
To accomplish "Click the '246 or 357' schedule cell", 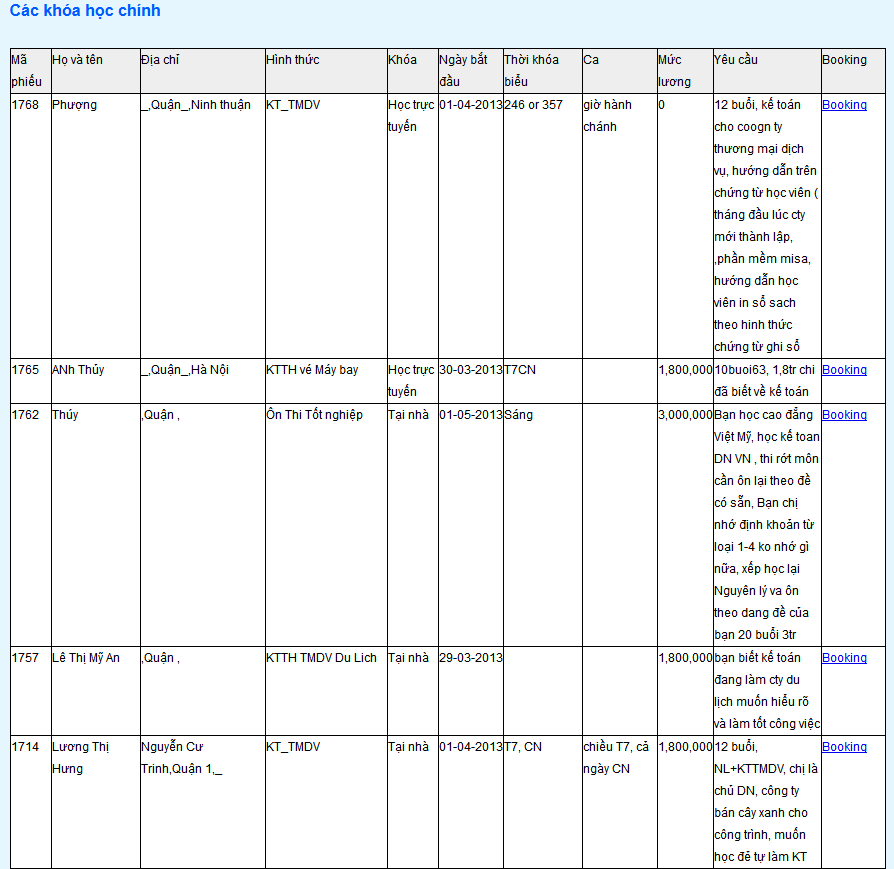I will pyautogui.click(x=533, y=105).
